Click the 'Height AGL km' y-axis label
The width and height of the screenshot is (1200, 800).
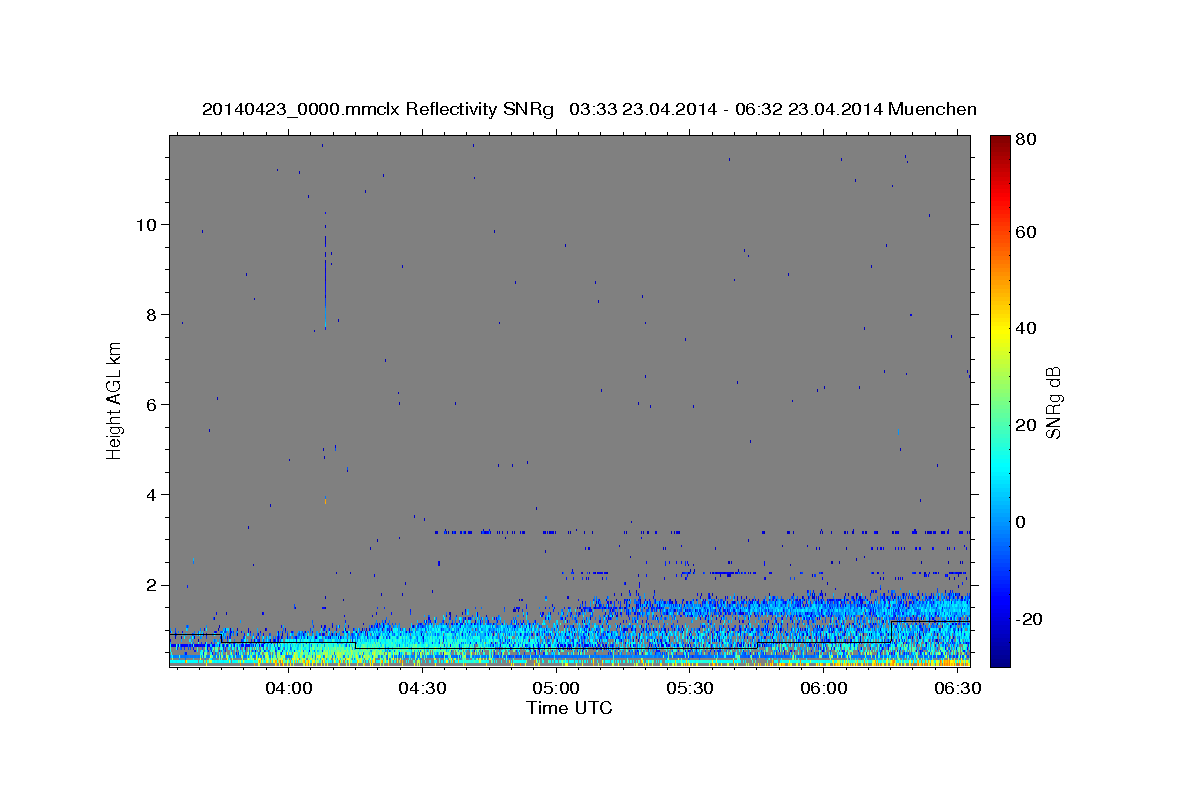114,400
